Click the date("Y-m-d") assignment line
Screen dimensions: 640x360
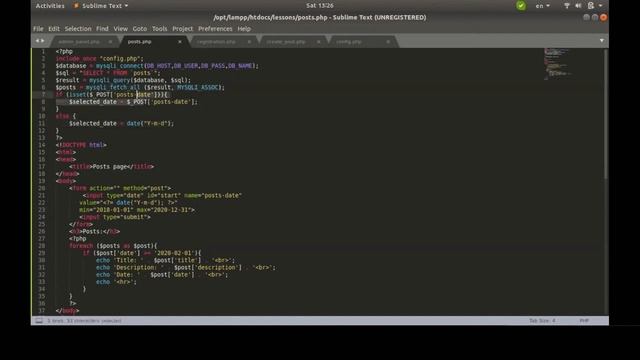tap(121, 123)
